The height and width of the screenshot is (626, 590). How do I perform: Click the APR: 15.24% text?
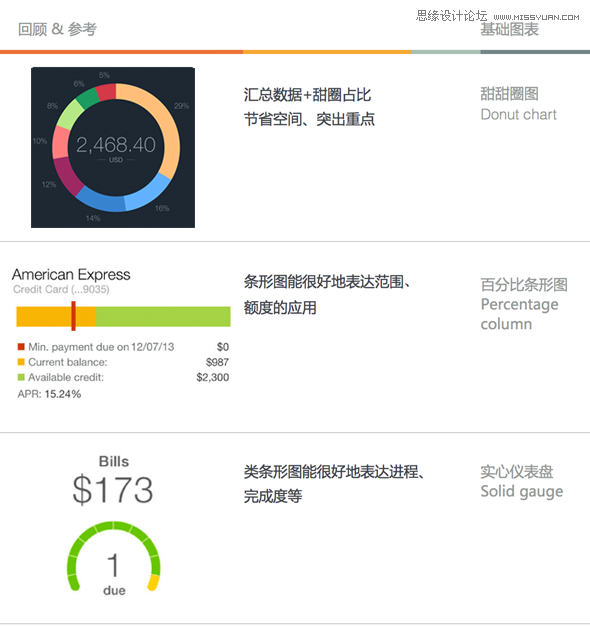pyautogui.click(x=49, y=394)
